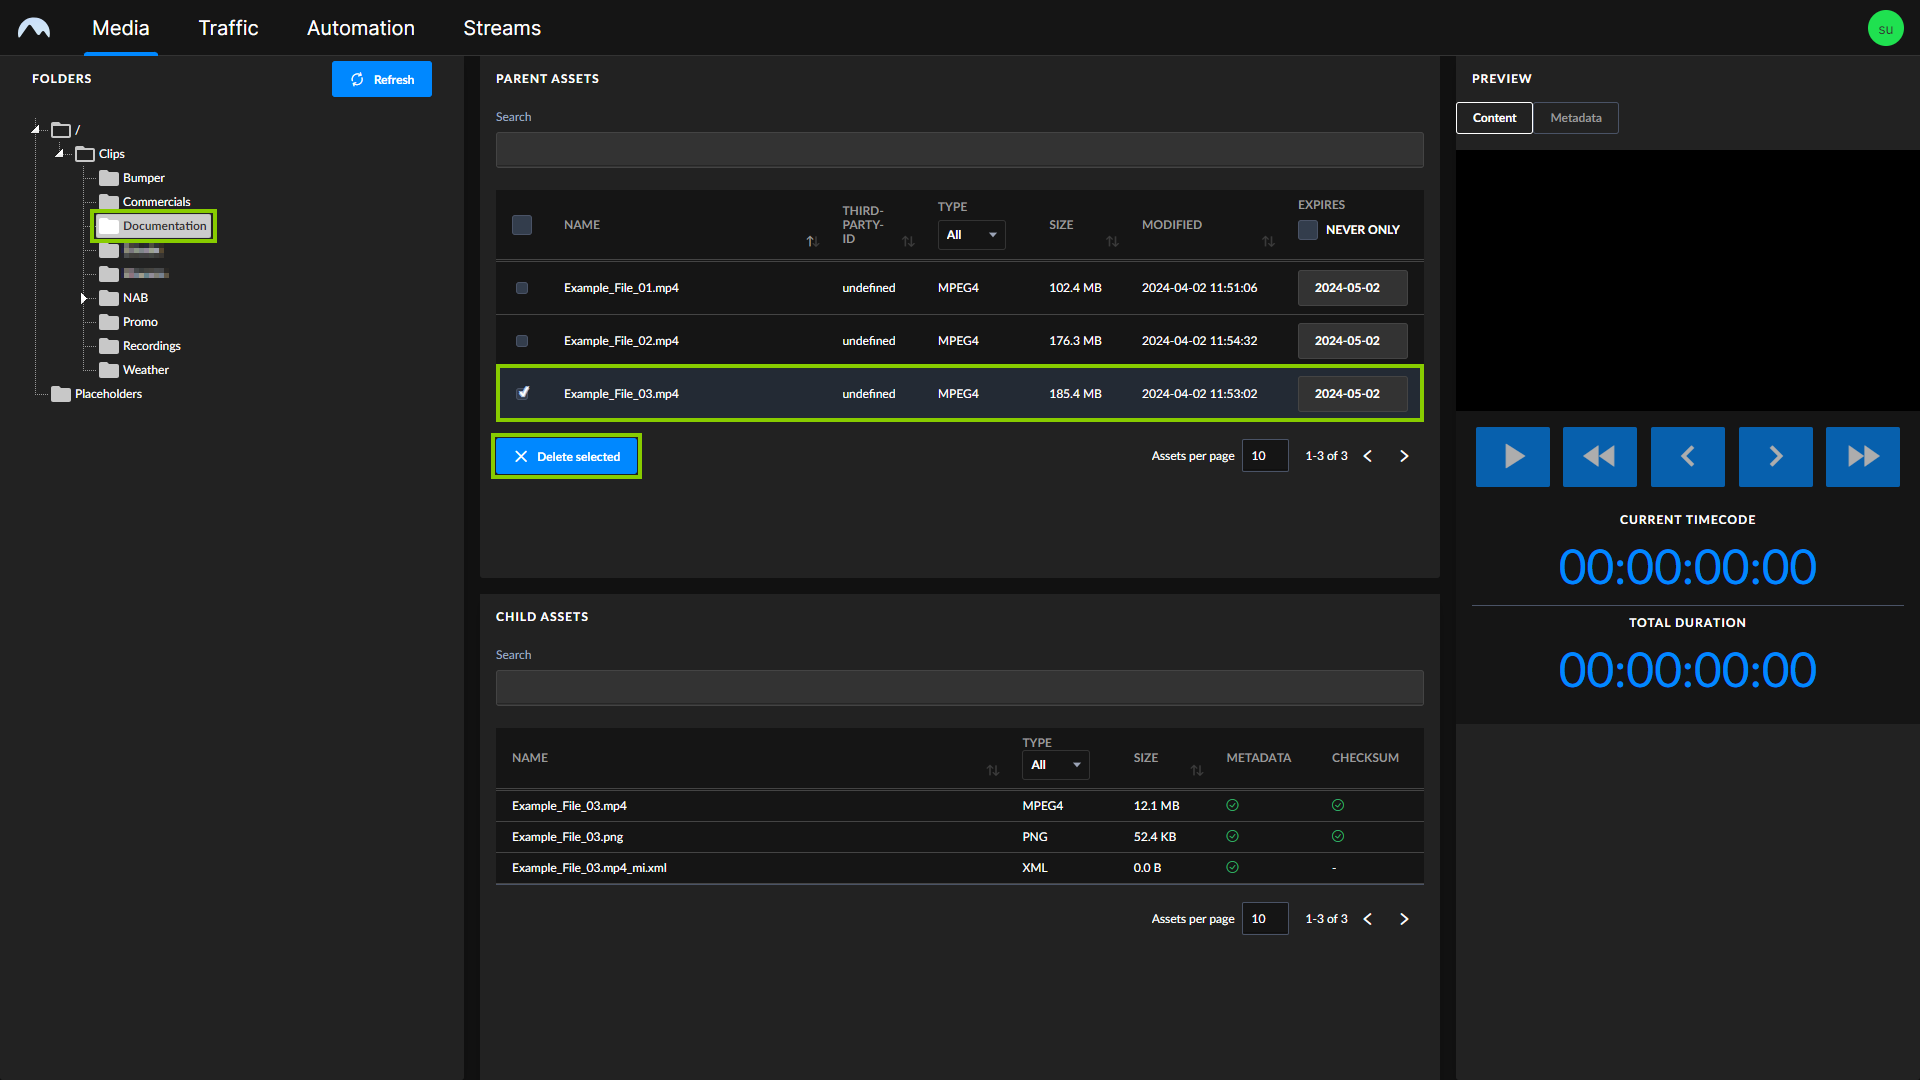Select the Recordings folder
This screenshot has width=1920, height=1080.
151,345
